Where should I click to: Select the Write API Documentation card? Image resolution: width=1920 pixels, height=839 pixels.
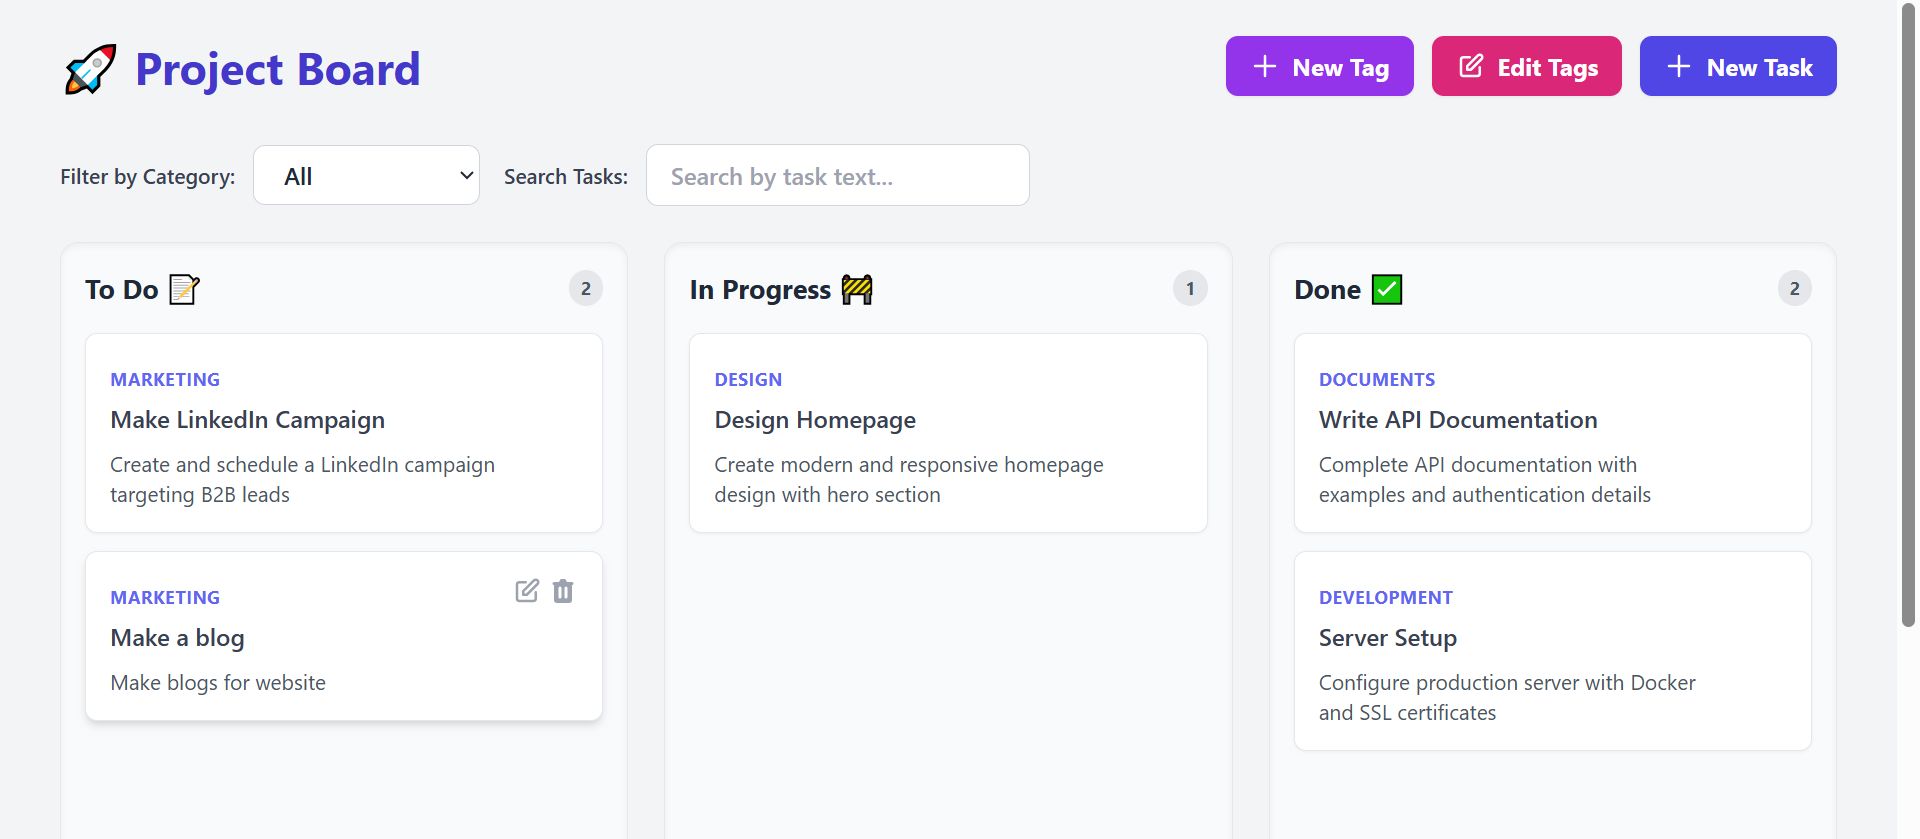tap(1552, 433)
